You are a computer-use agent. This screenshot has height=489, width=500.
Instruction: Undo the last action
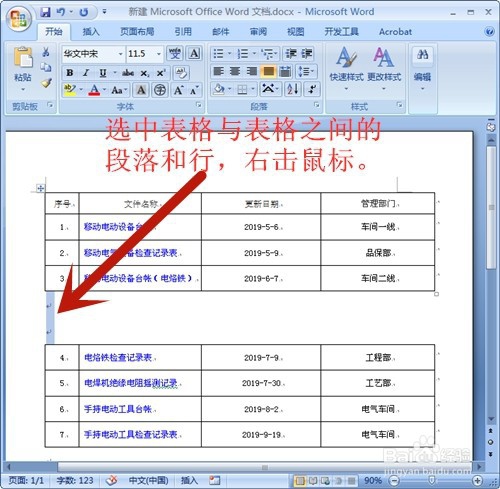click(61, 12)
